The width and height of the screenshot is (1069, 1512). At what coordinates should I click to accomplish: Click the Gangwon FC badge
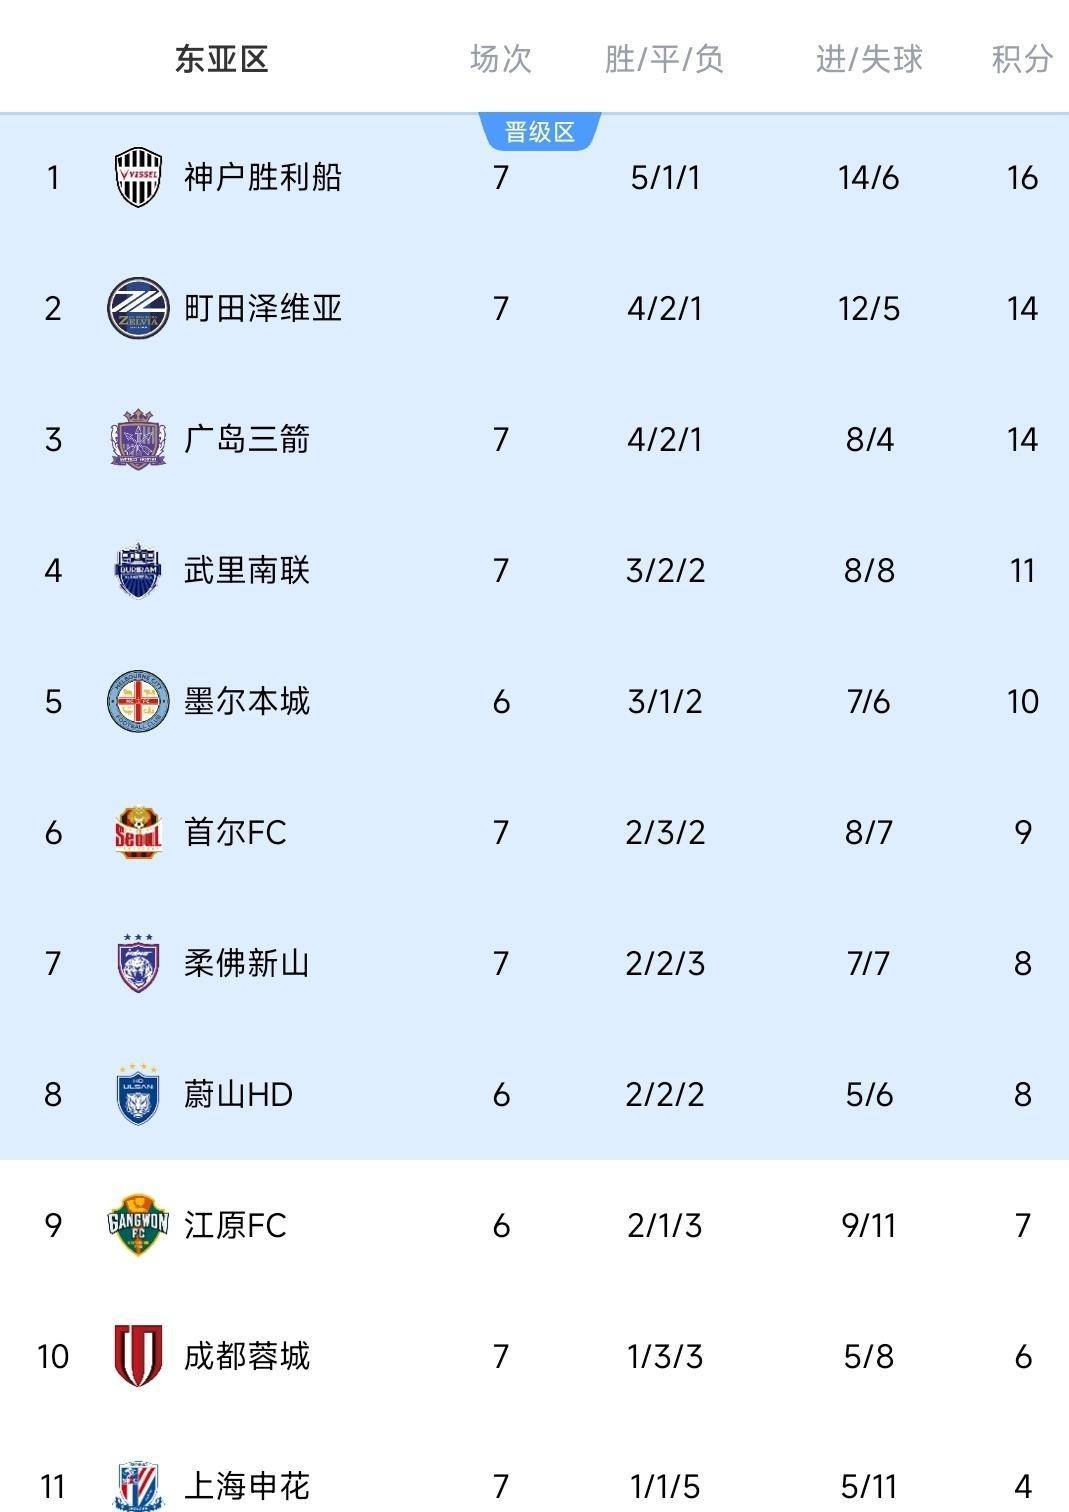point(138,1225)
